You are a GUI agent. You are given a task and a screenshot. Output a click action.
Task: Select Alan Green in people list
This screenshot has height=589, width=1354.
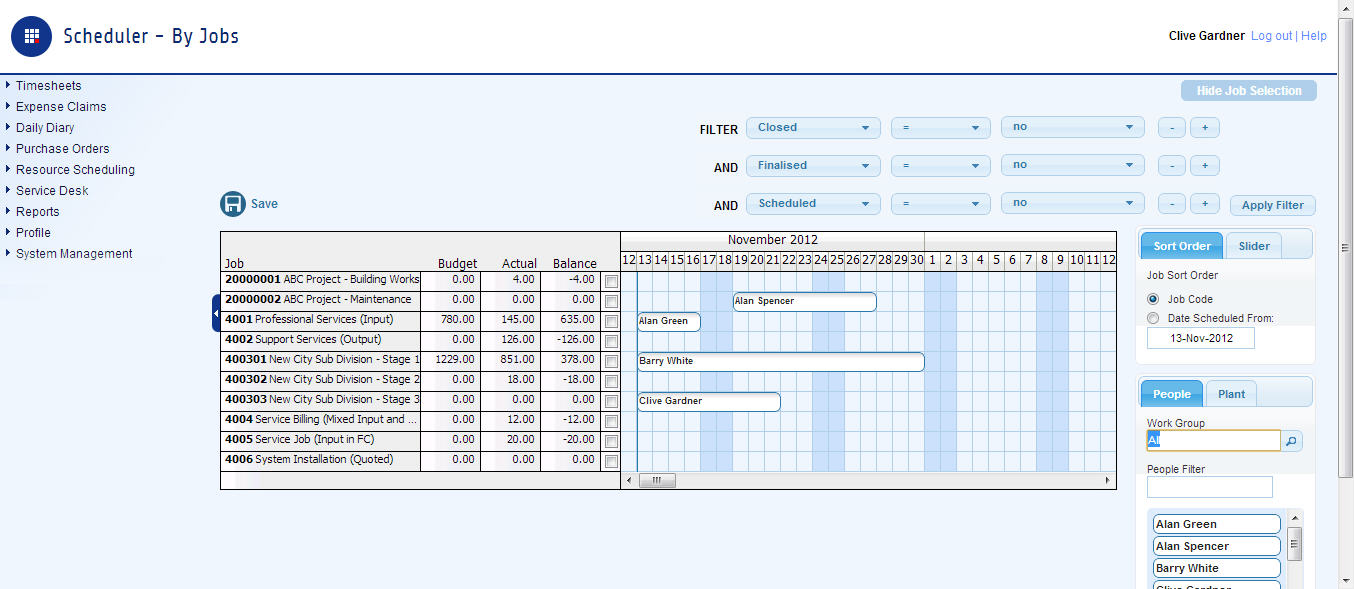pyautogui.click(x=1217, y=524)
